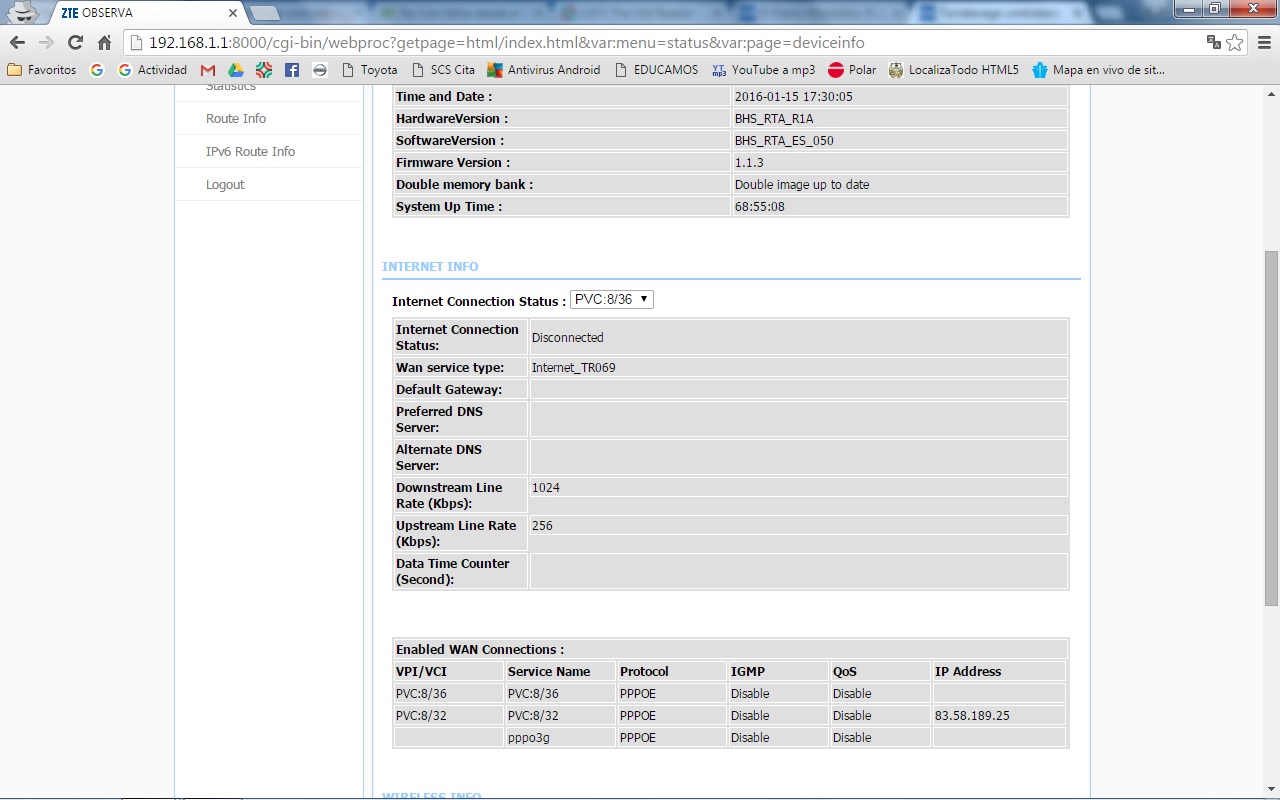Open the Toyota bookmark
Screen dimensions: 1280x800
(x=369, y=70)
